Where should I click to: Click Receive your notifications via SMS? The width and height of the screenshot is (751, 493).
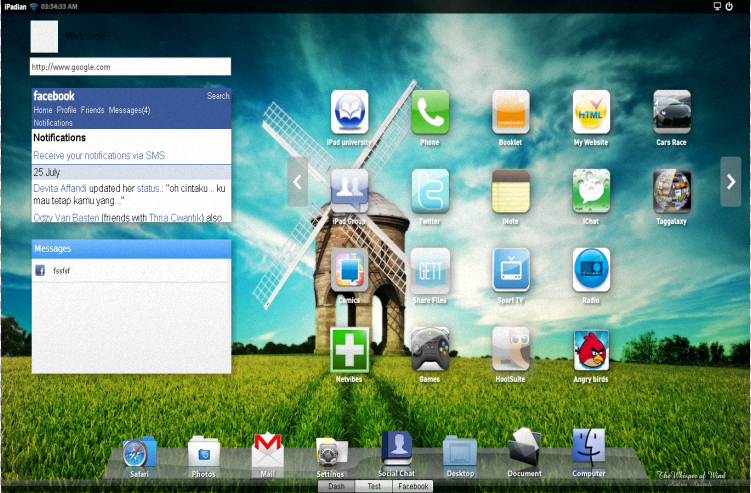(x=99, y=155)
